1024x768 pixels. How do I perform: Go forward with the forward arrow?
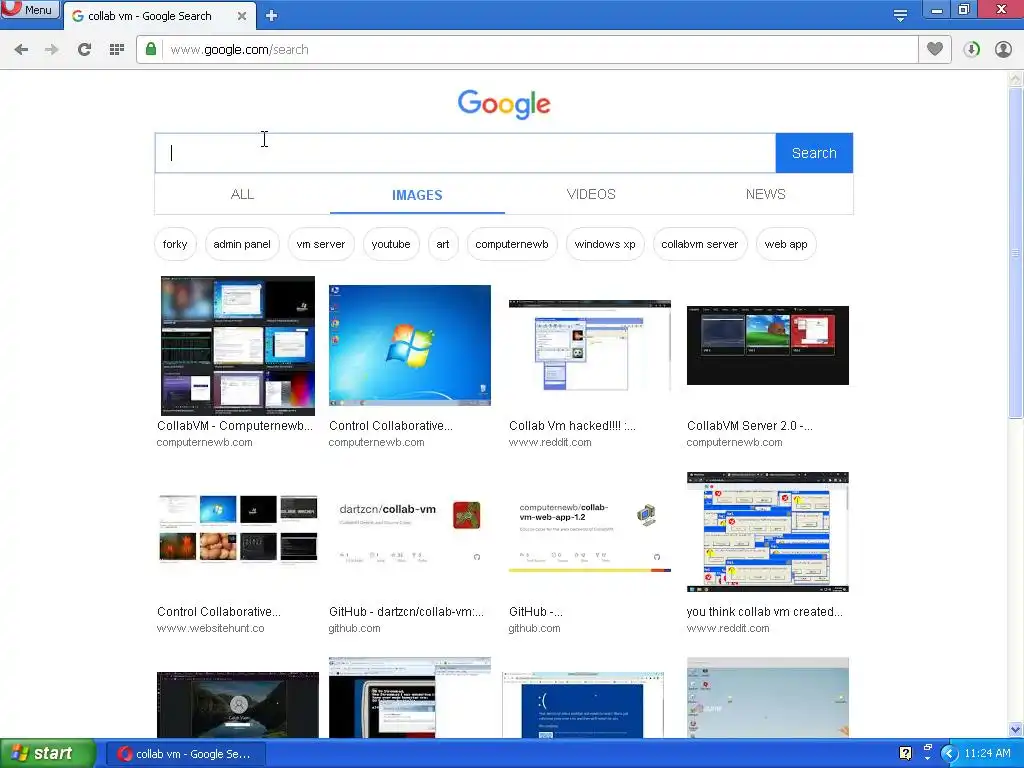(x=52, y=50)
